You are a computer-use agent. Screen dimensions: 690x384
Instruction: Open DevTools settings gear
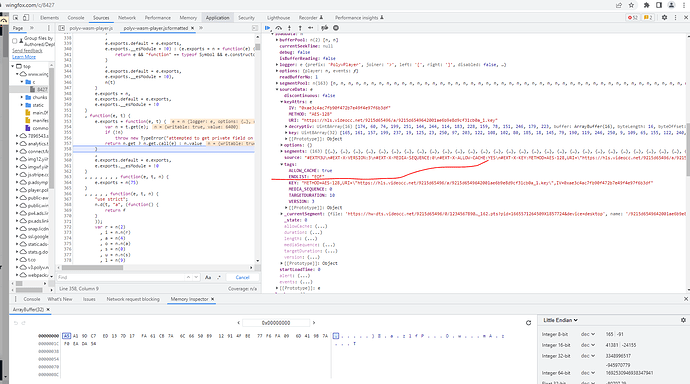coord(664,18)
